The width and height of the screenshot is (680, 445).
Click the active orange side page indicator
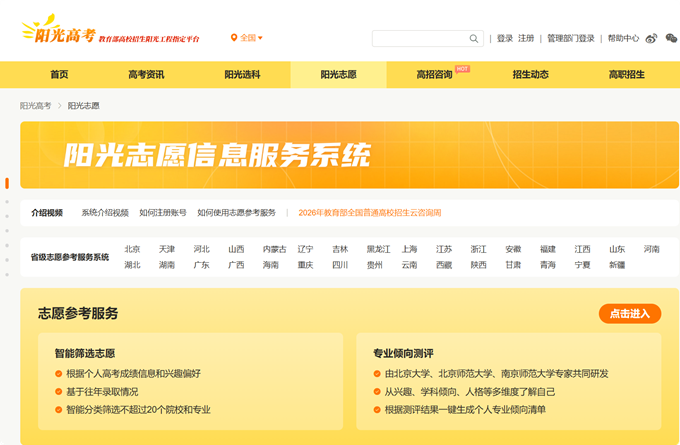point(7,183)
